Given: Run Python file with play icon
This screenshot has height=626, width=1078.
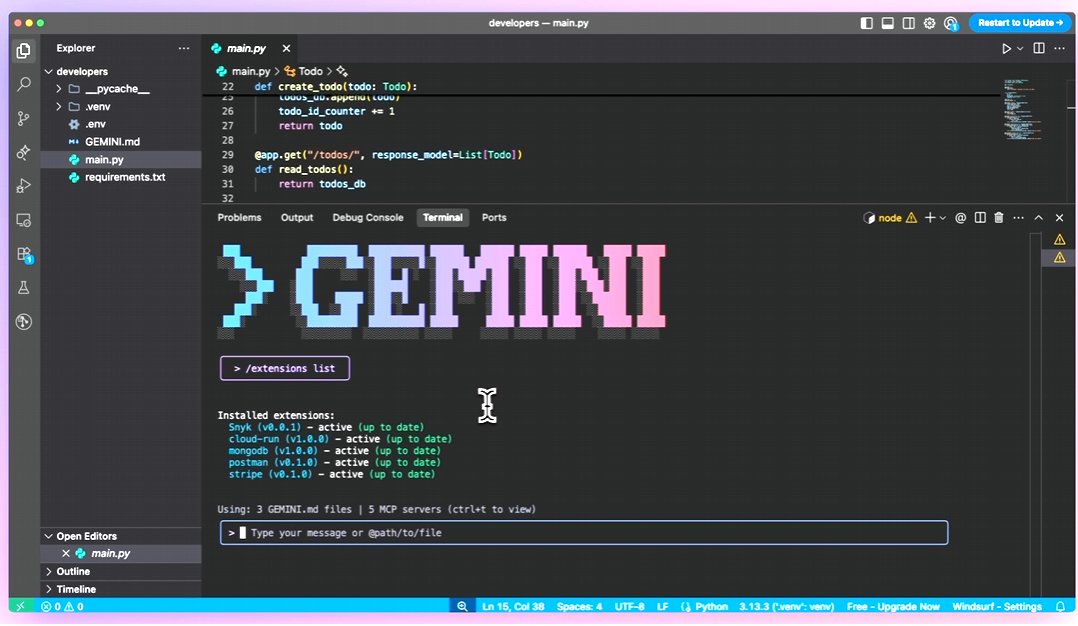Looking at the screenshot, I should pos(1006,49).
